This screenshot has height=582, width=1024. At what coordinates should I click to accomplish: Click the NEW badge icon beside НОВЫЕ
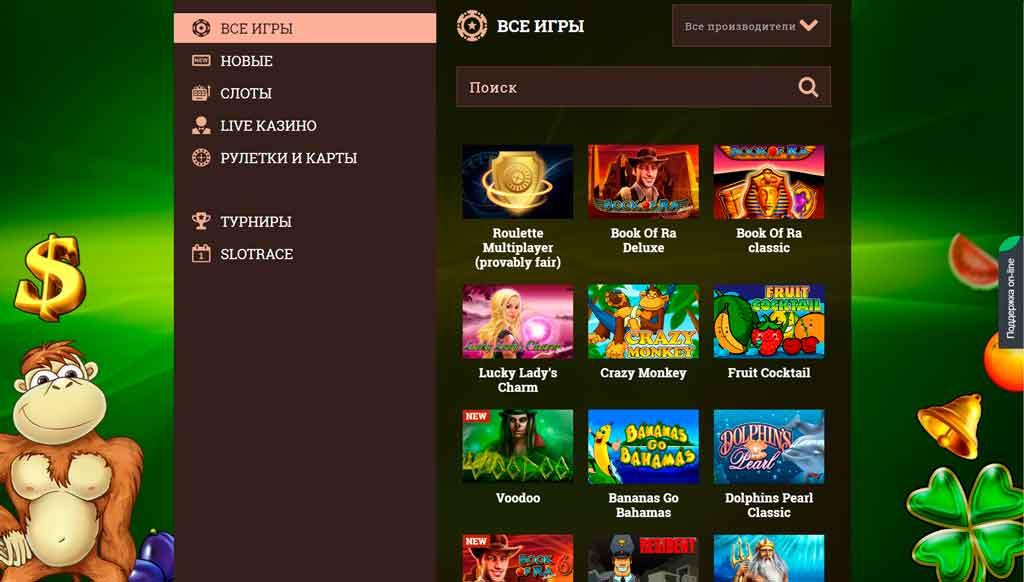(x=201, y=61)
